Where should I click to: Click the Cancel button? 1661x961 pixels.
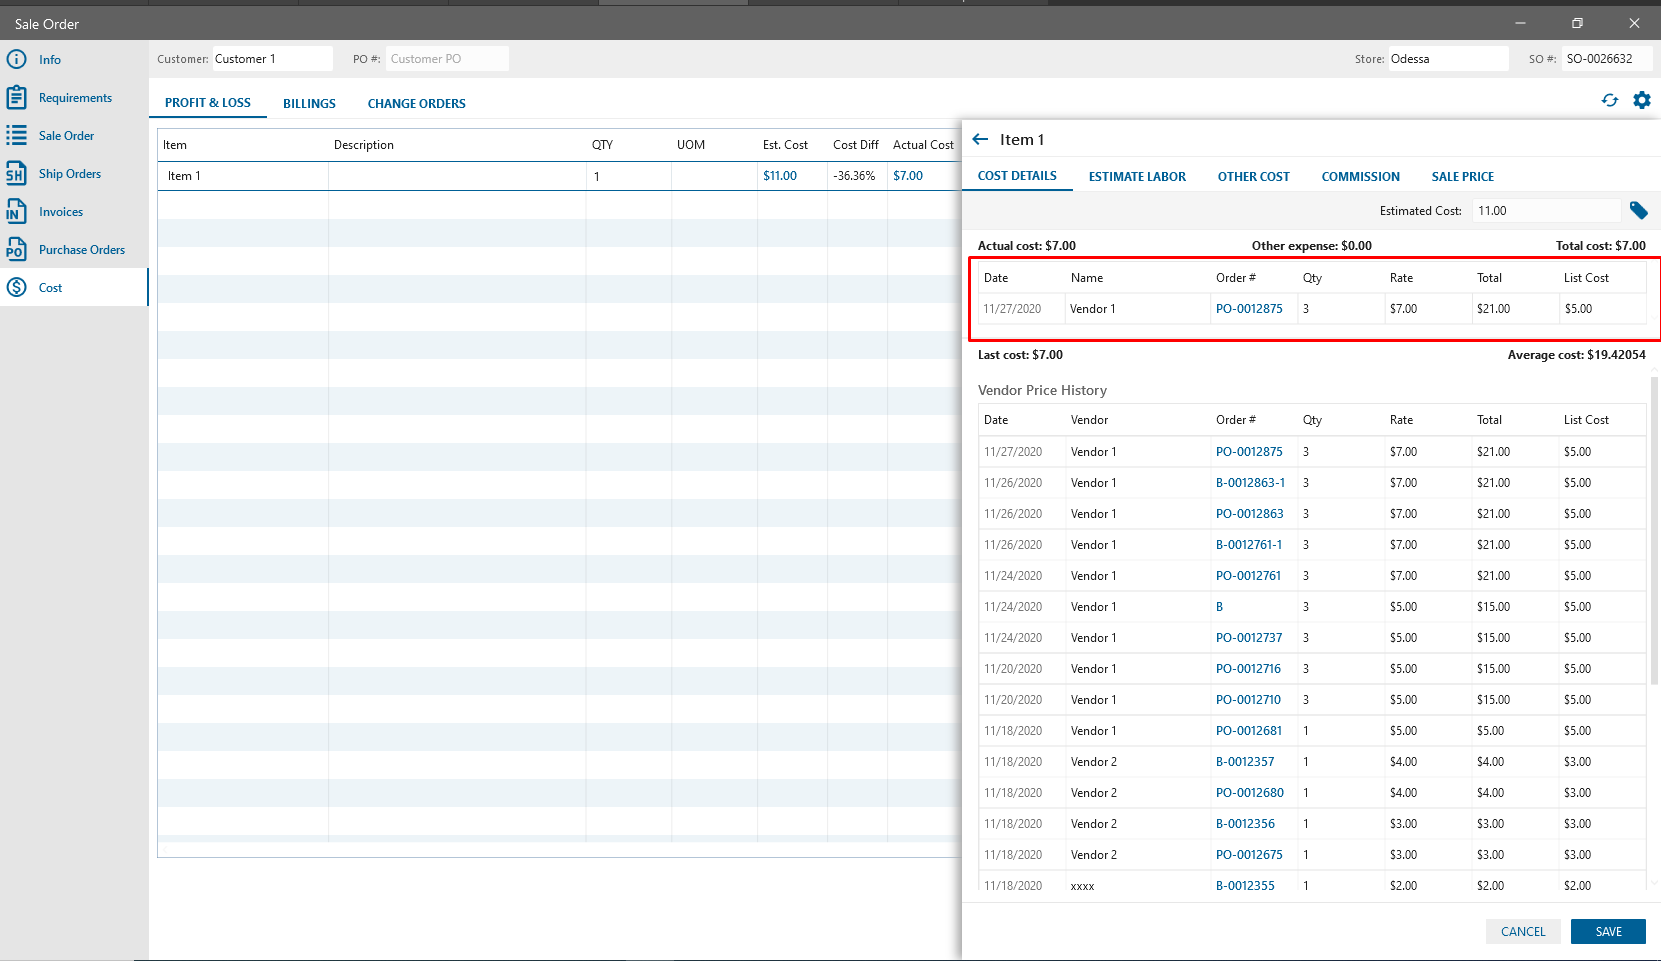[x=1522, y=931]
